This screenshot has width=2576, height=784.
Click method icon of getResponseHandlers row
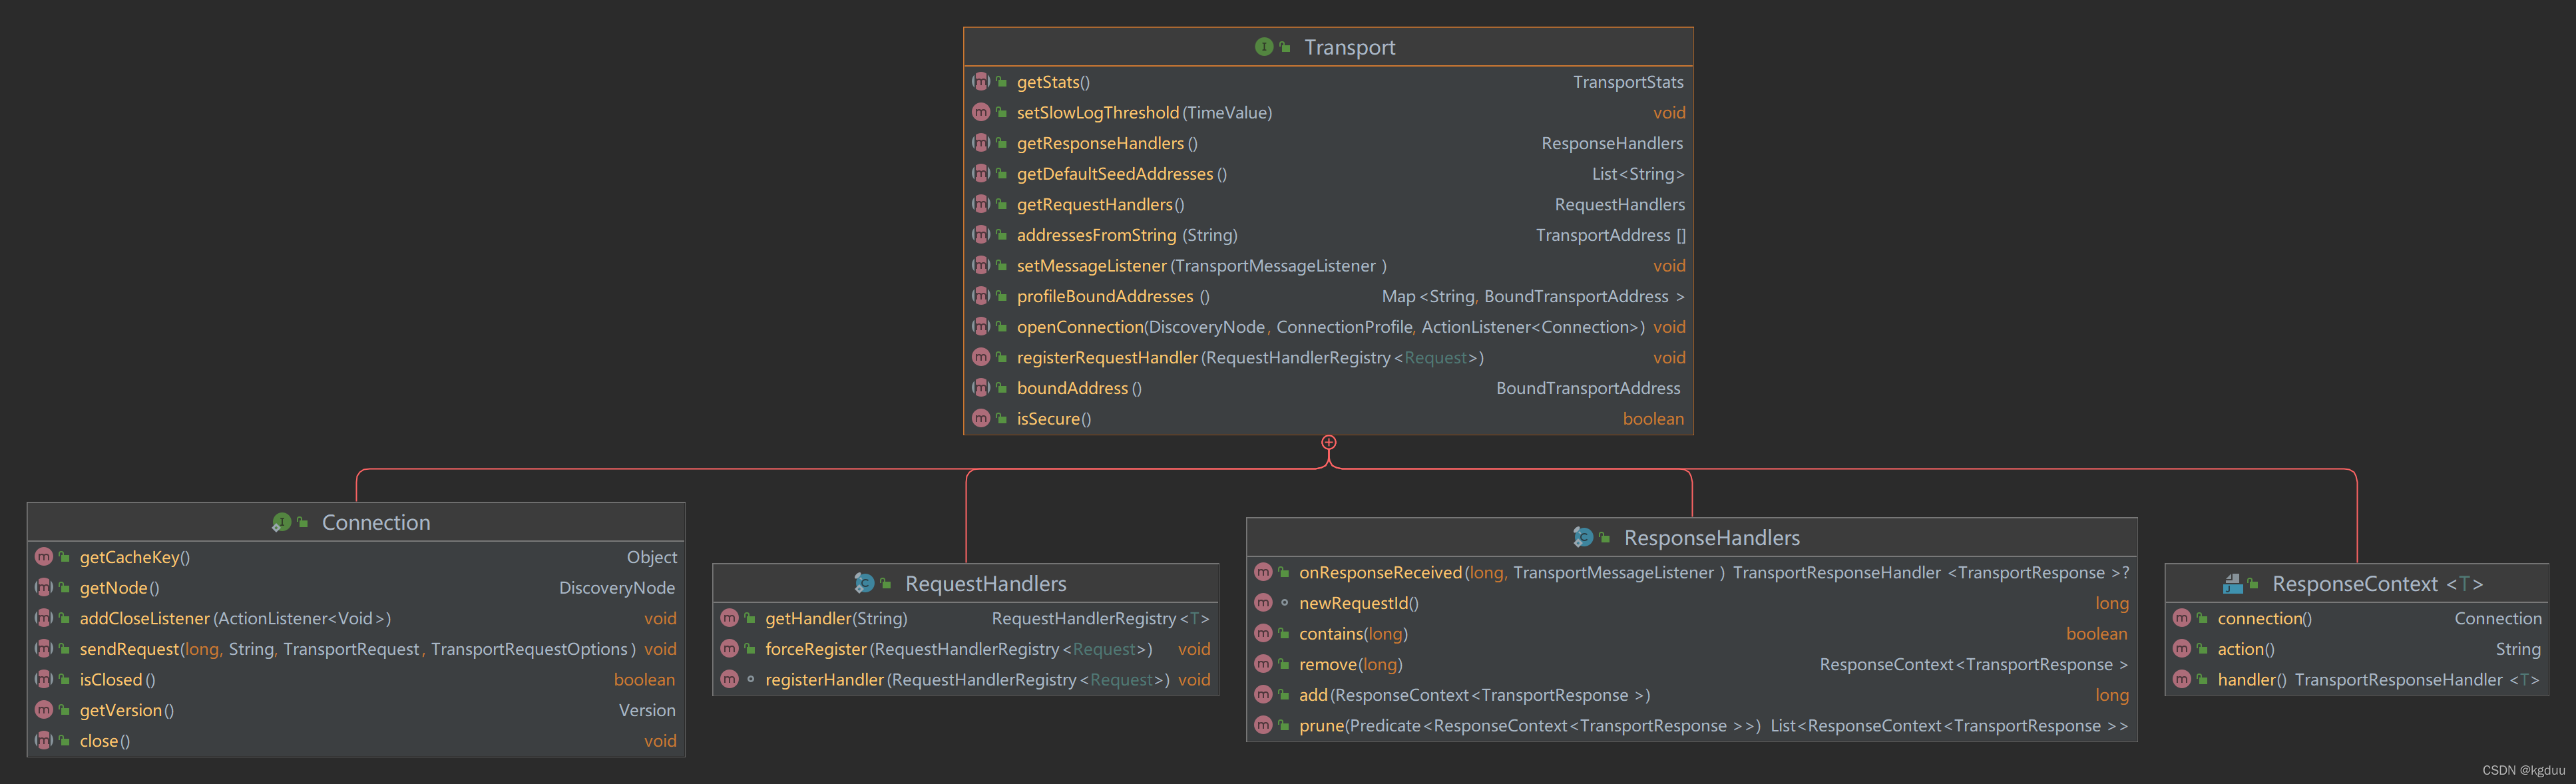tap(981, 143)
